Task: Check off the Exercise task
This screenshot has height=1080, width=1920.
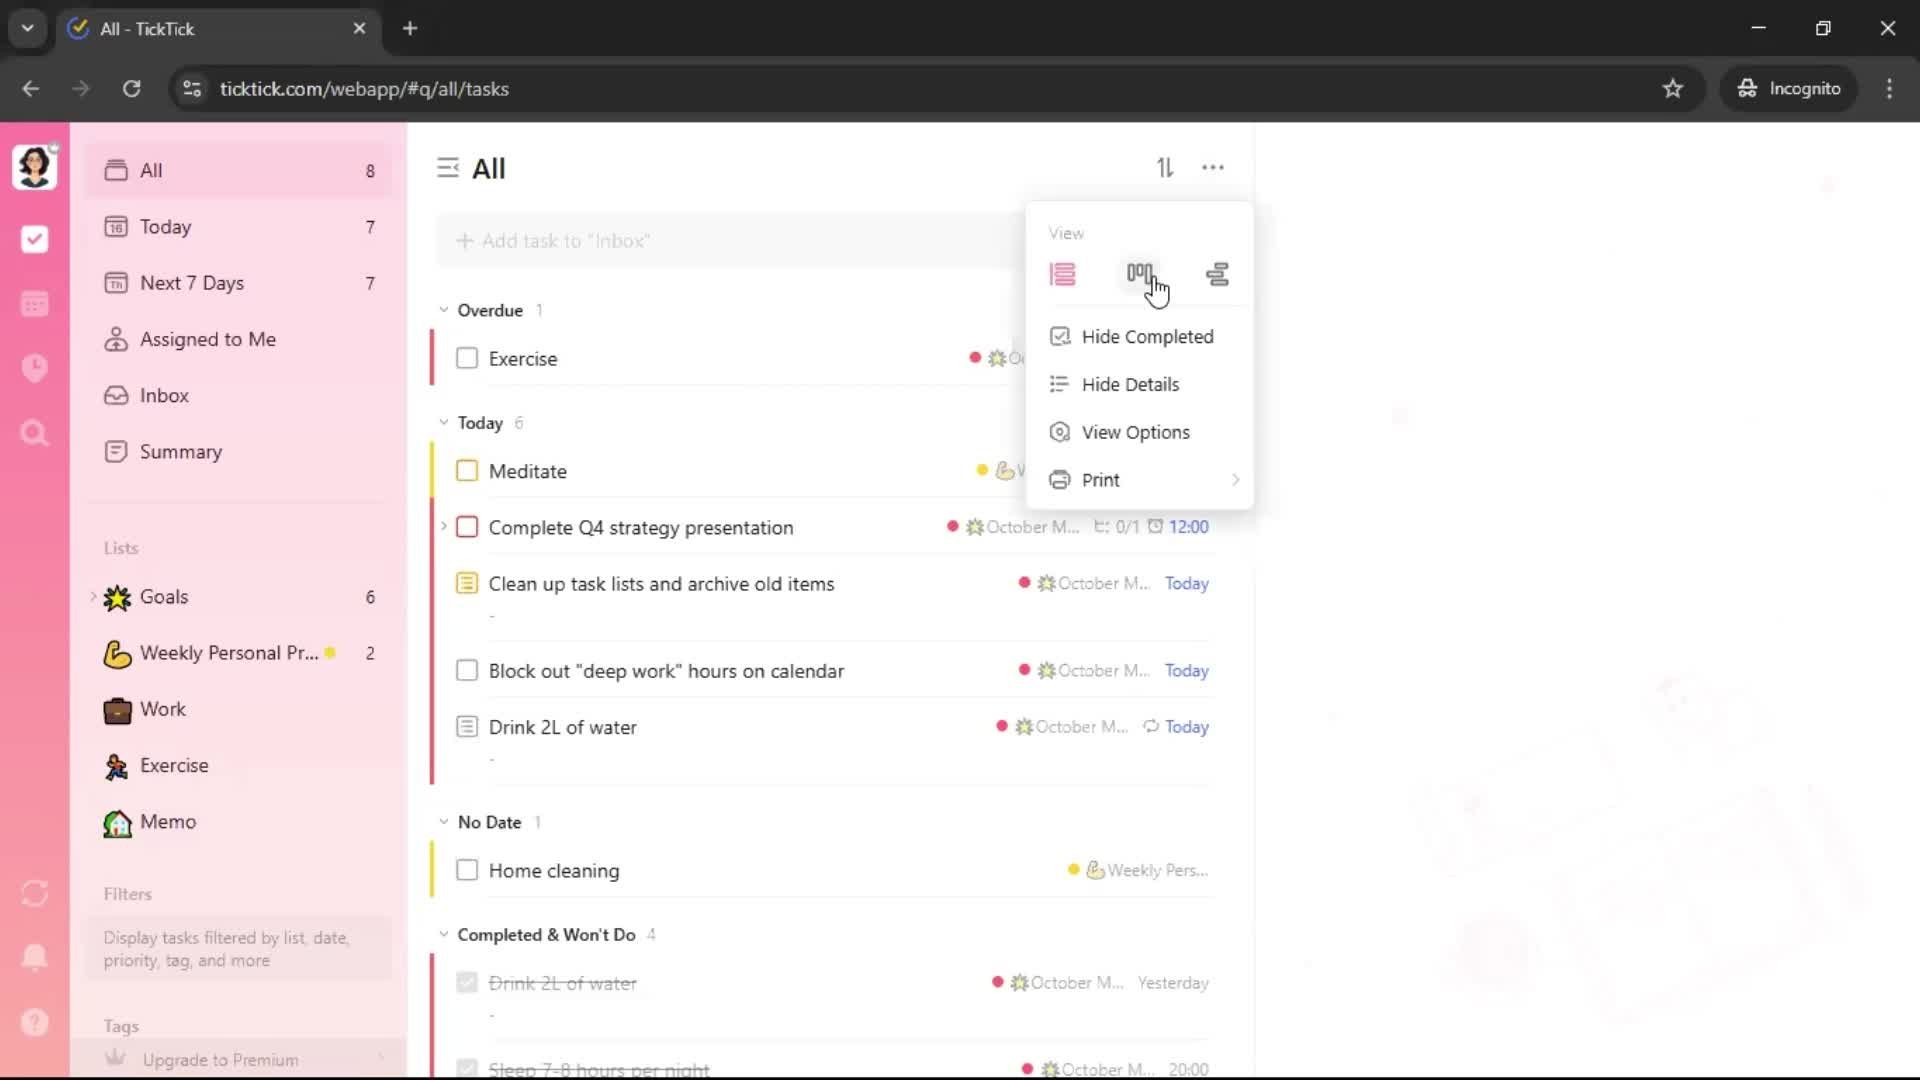Action: (467, 358)
